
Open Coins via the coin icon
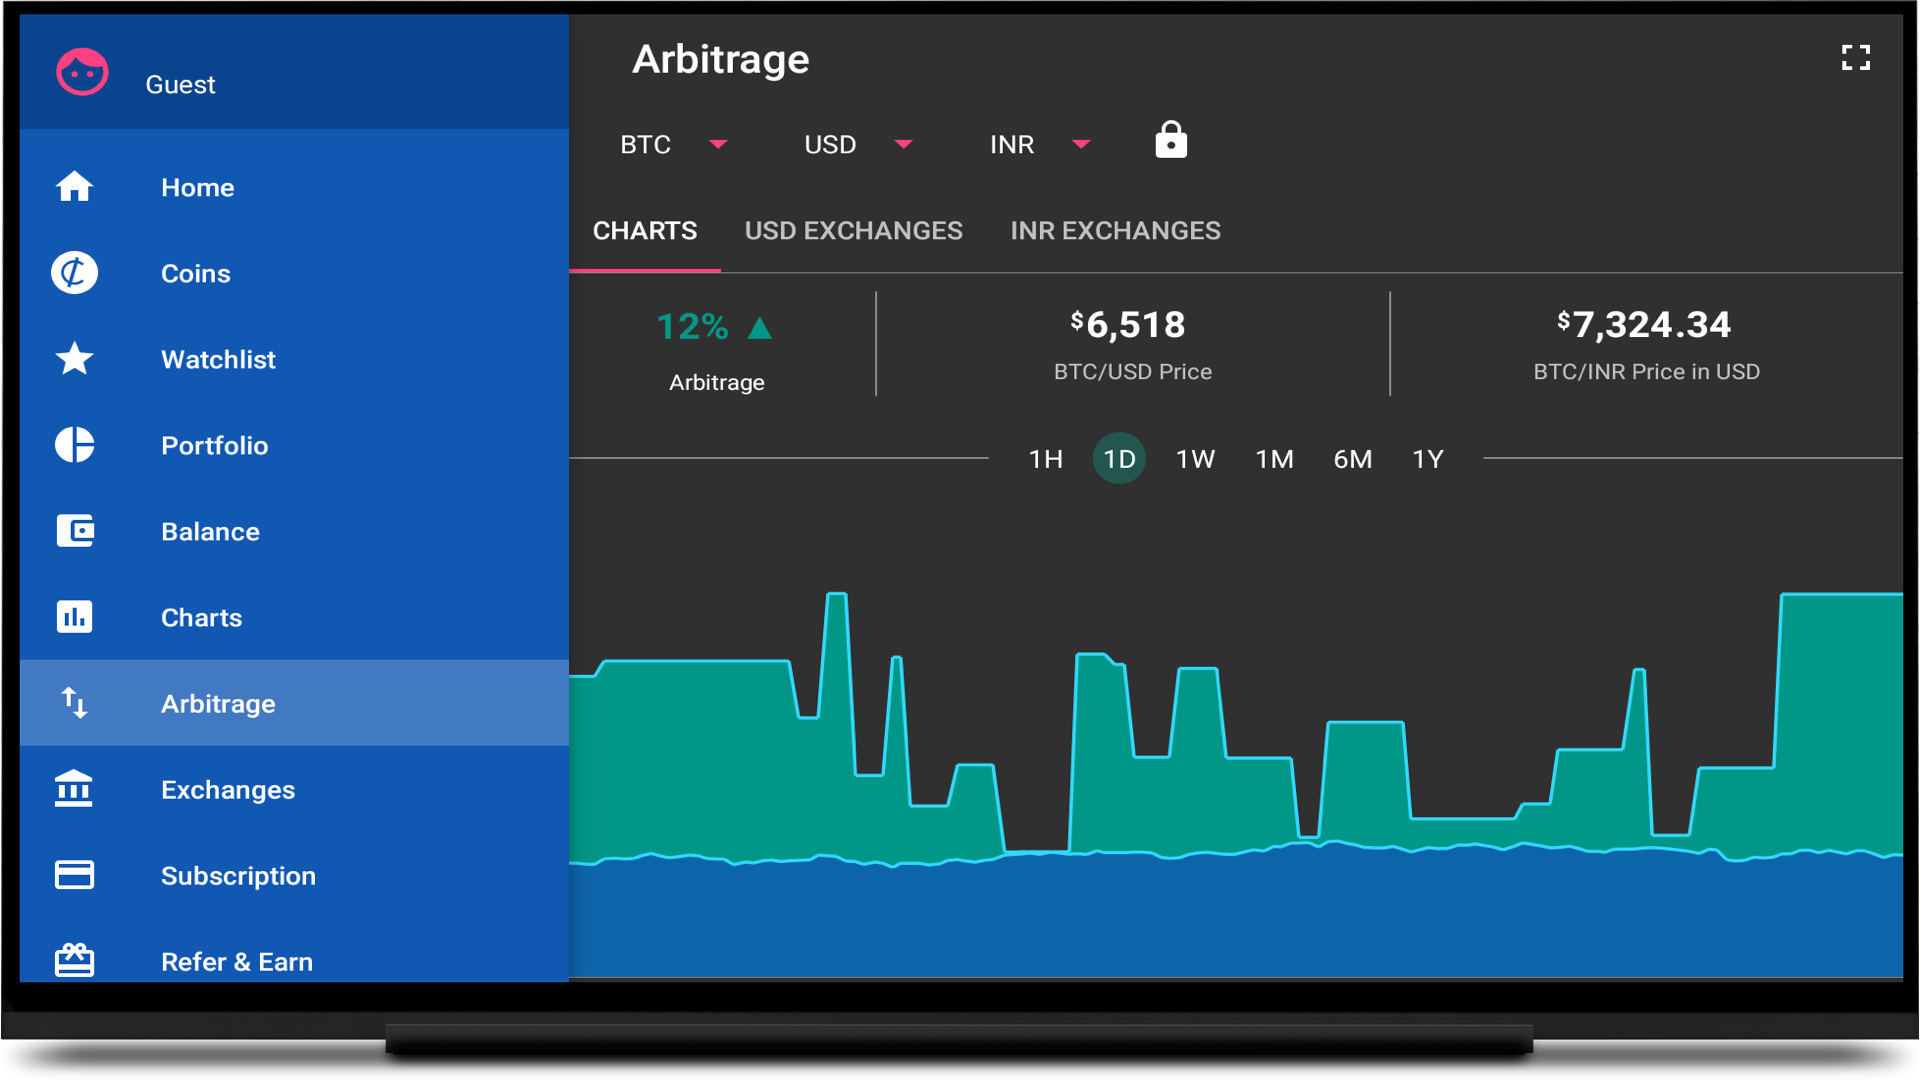(75, 273)
